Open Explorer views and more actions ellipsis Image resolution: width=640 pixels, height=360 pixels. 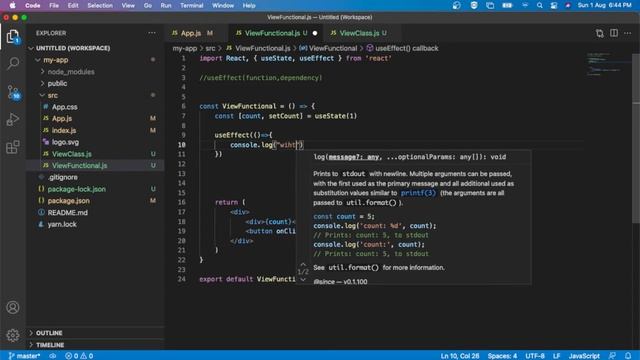[x=152, y=33]
